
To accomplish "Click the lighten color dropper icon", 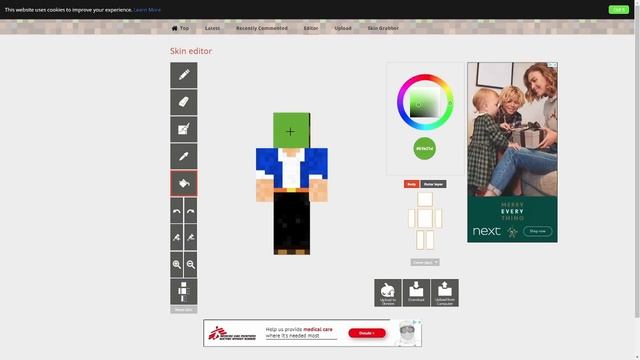I will click(x=177, y=237).
